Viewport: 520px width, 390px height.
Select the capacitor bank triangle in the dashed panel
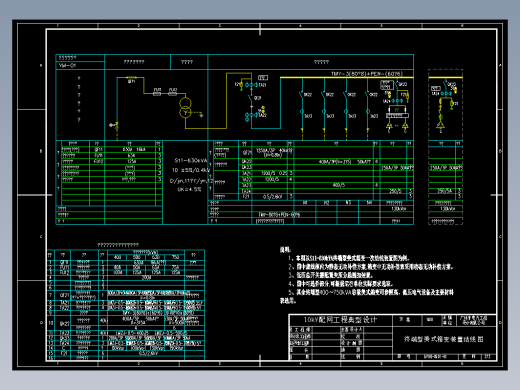pyautogui.click(x=441, y=126)
